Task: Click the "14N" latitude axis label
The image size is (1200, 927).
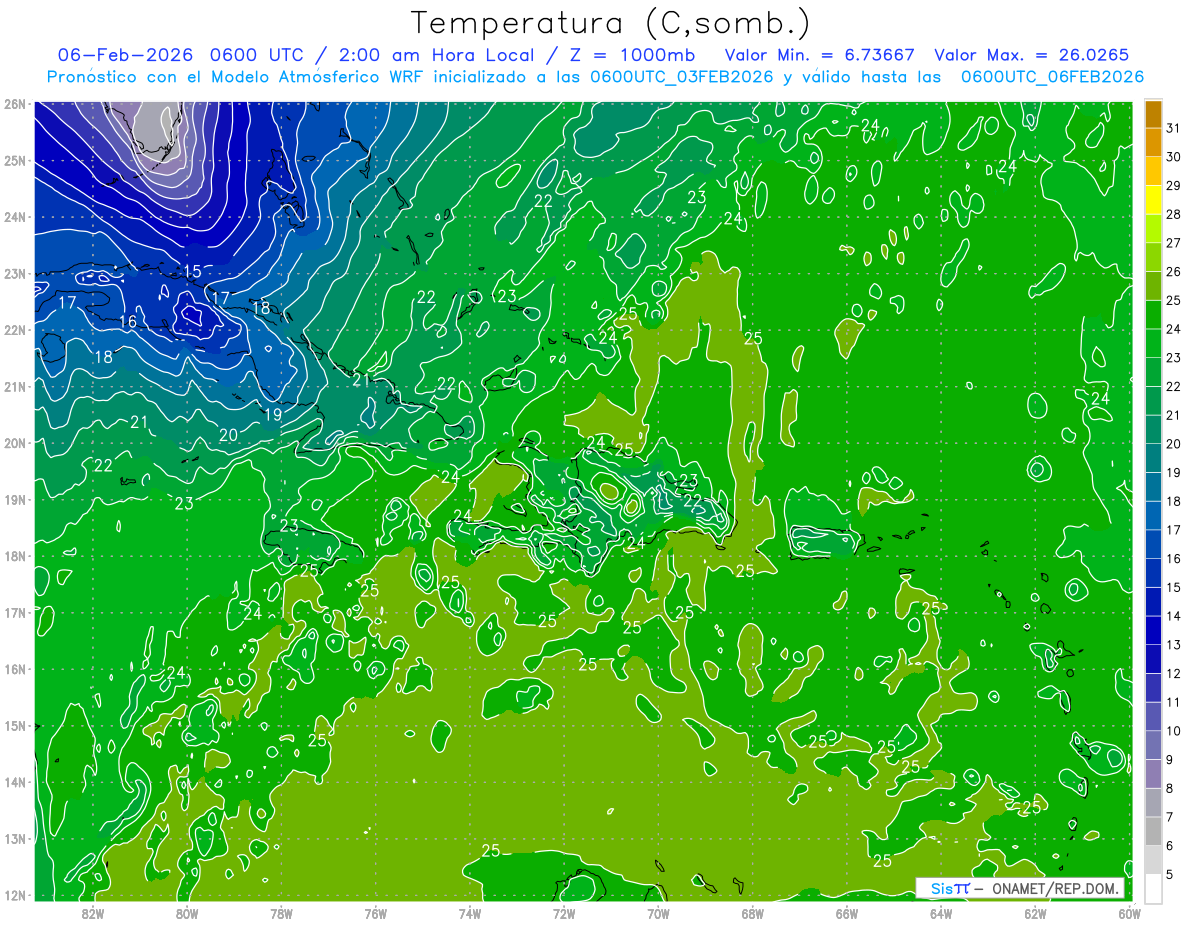Action: (14, 782)
